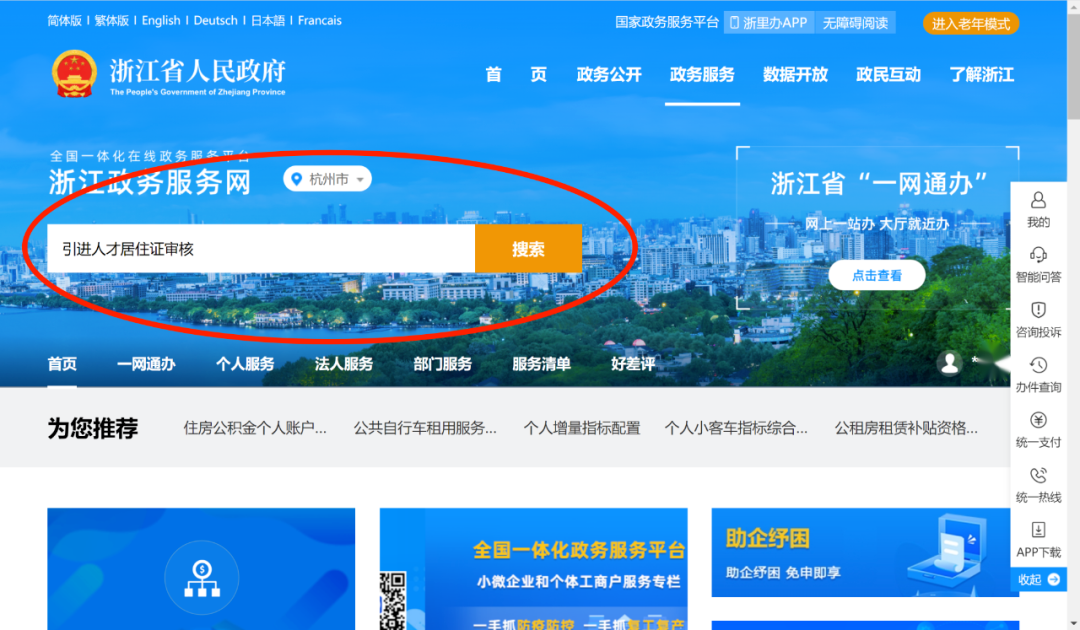
Task: Open 统一支付 yen icon
Action: pyautogui.click(x=1038, y=420)
